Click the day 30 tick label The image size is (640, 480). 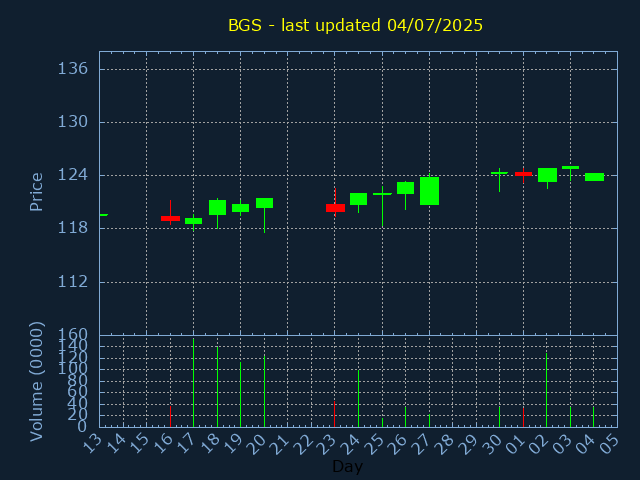[492, 444]
